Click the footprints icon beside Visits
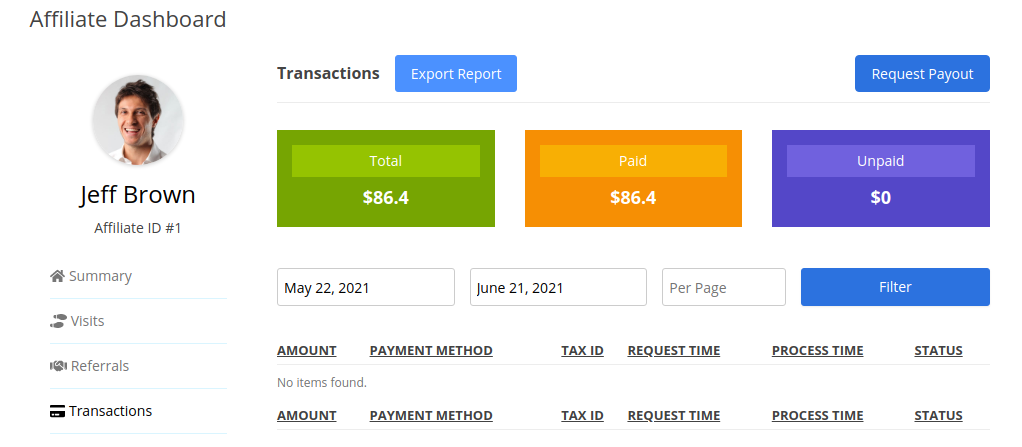This screenshot has height=447, width=1022. (x=58, y=321)
